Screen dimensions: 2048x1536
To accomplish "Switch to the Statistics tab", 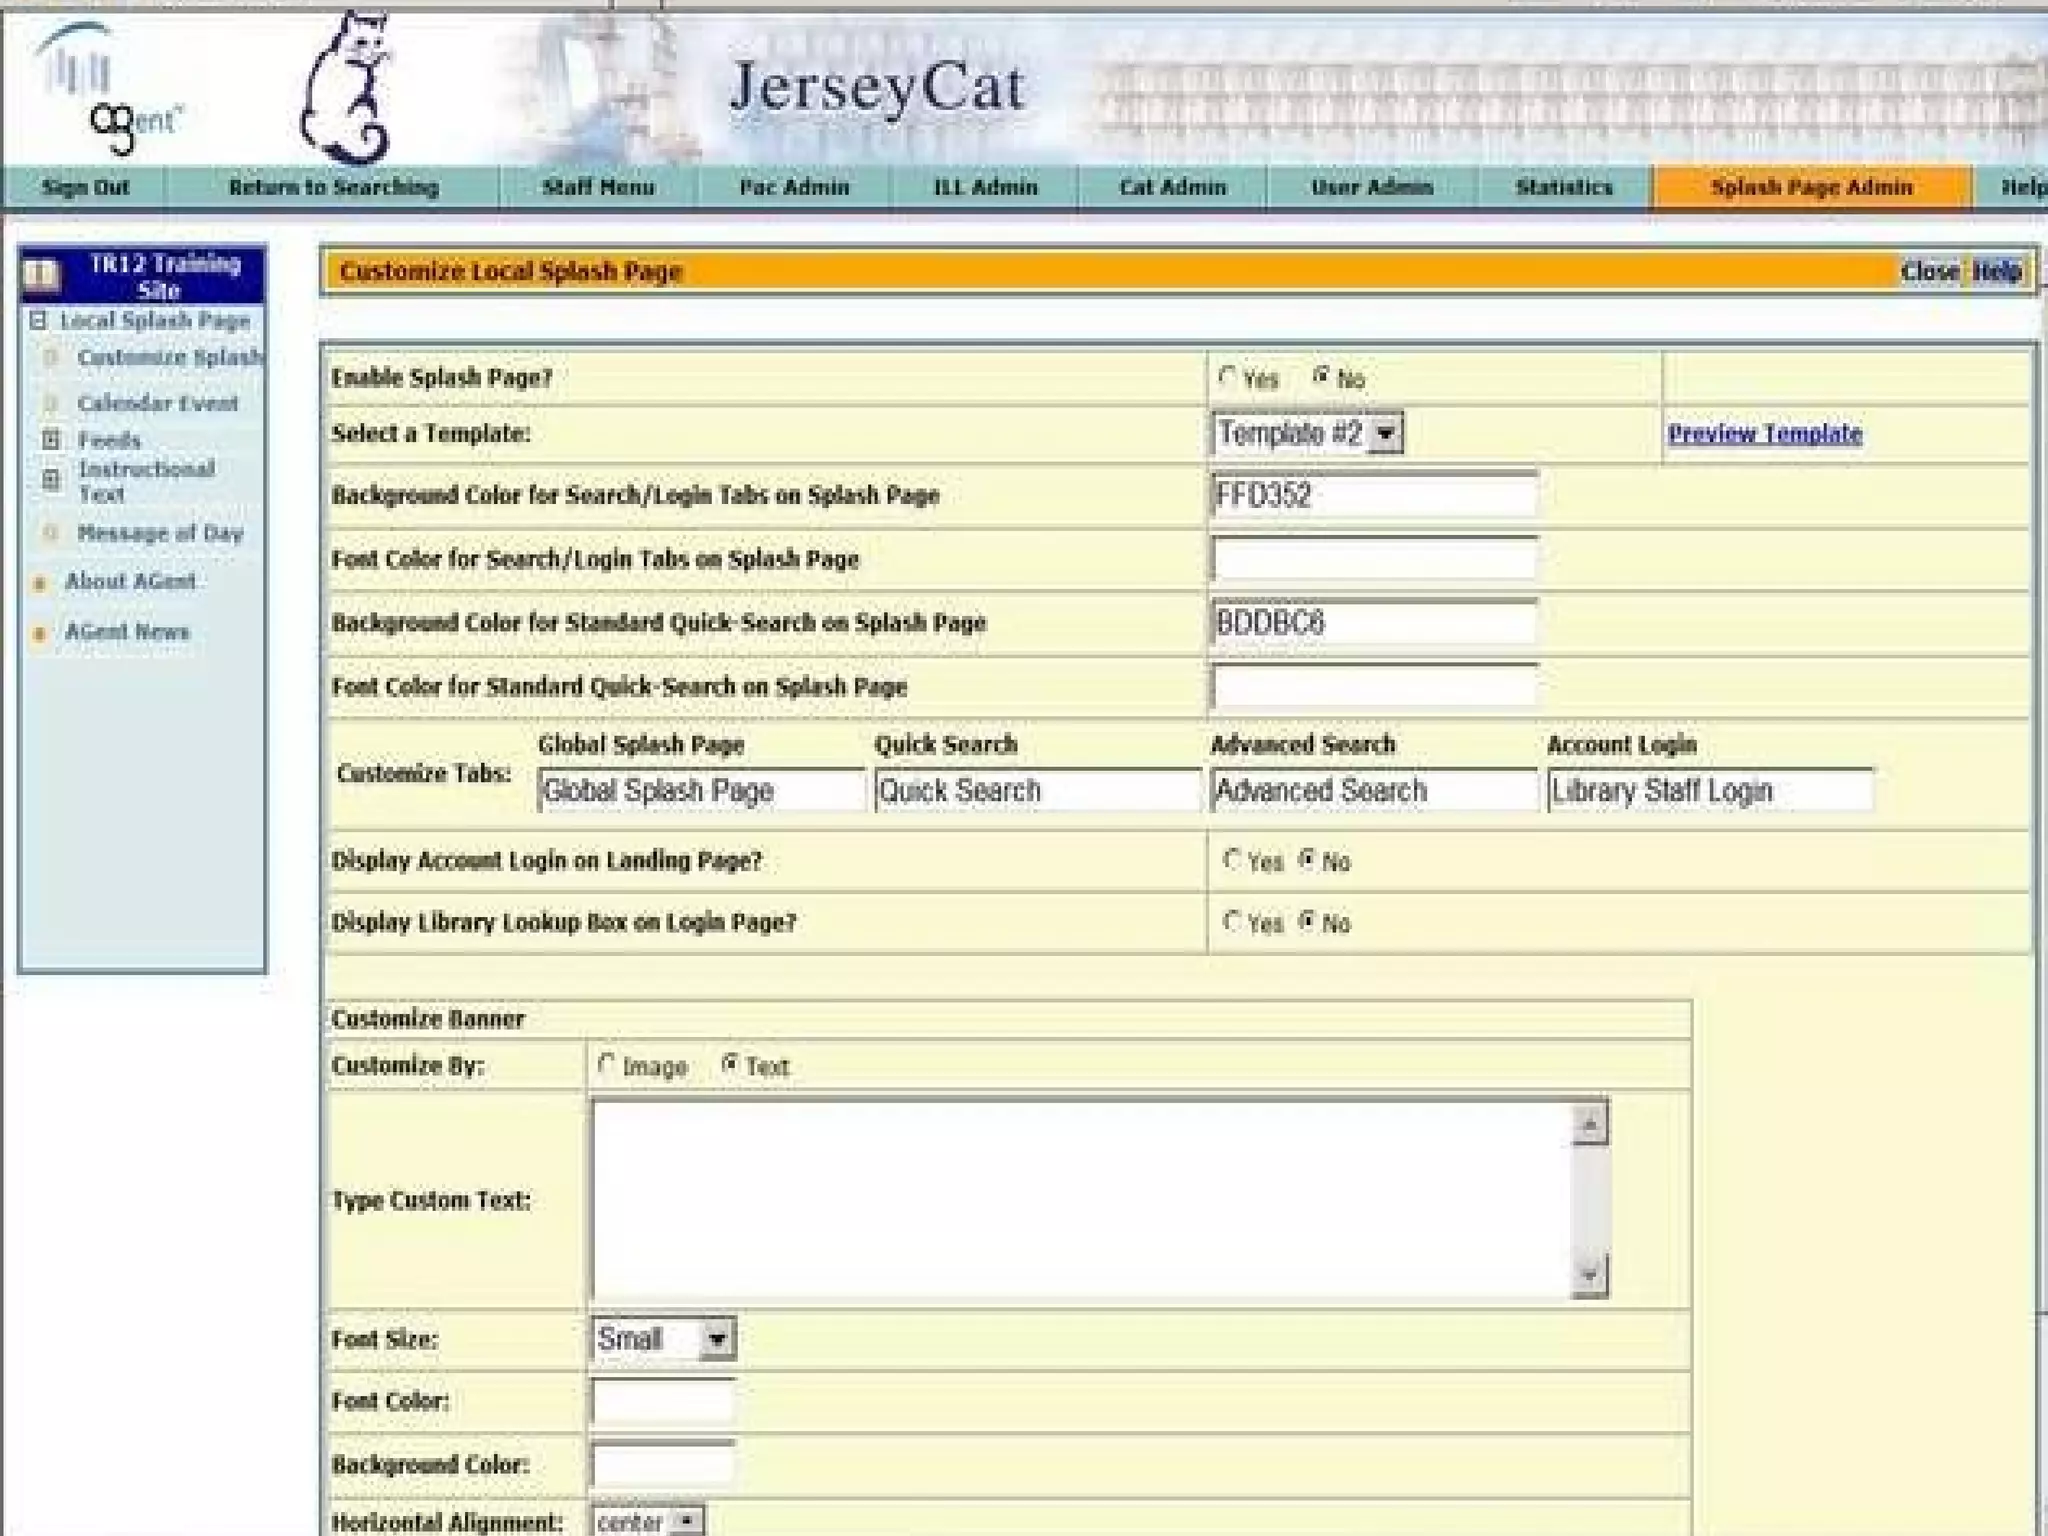I will pyautogui.click(x=1563, y=187).
